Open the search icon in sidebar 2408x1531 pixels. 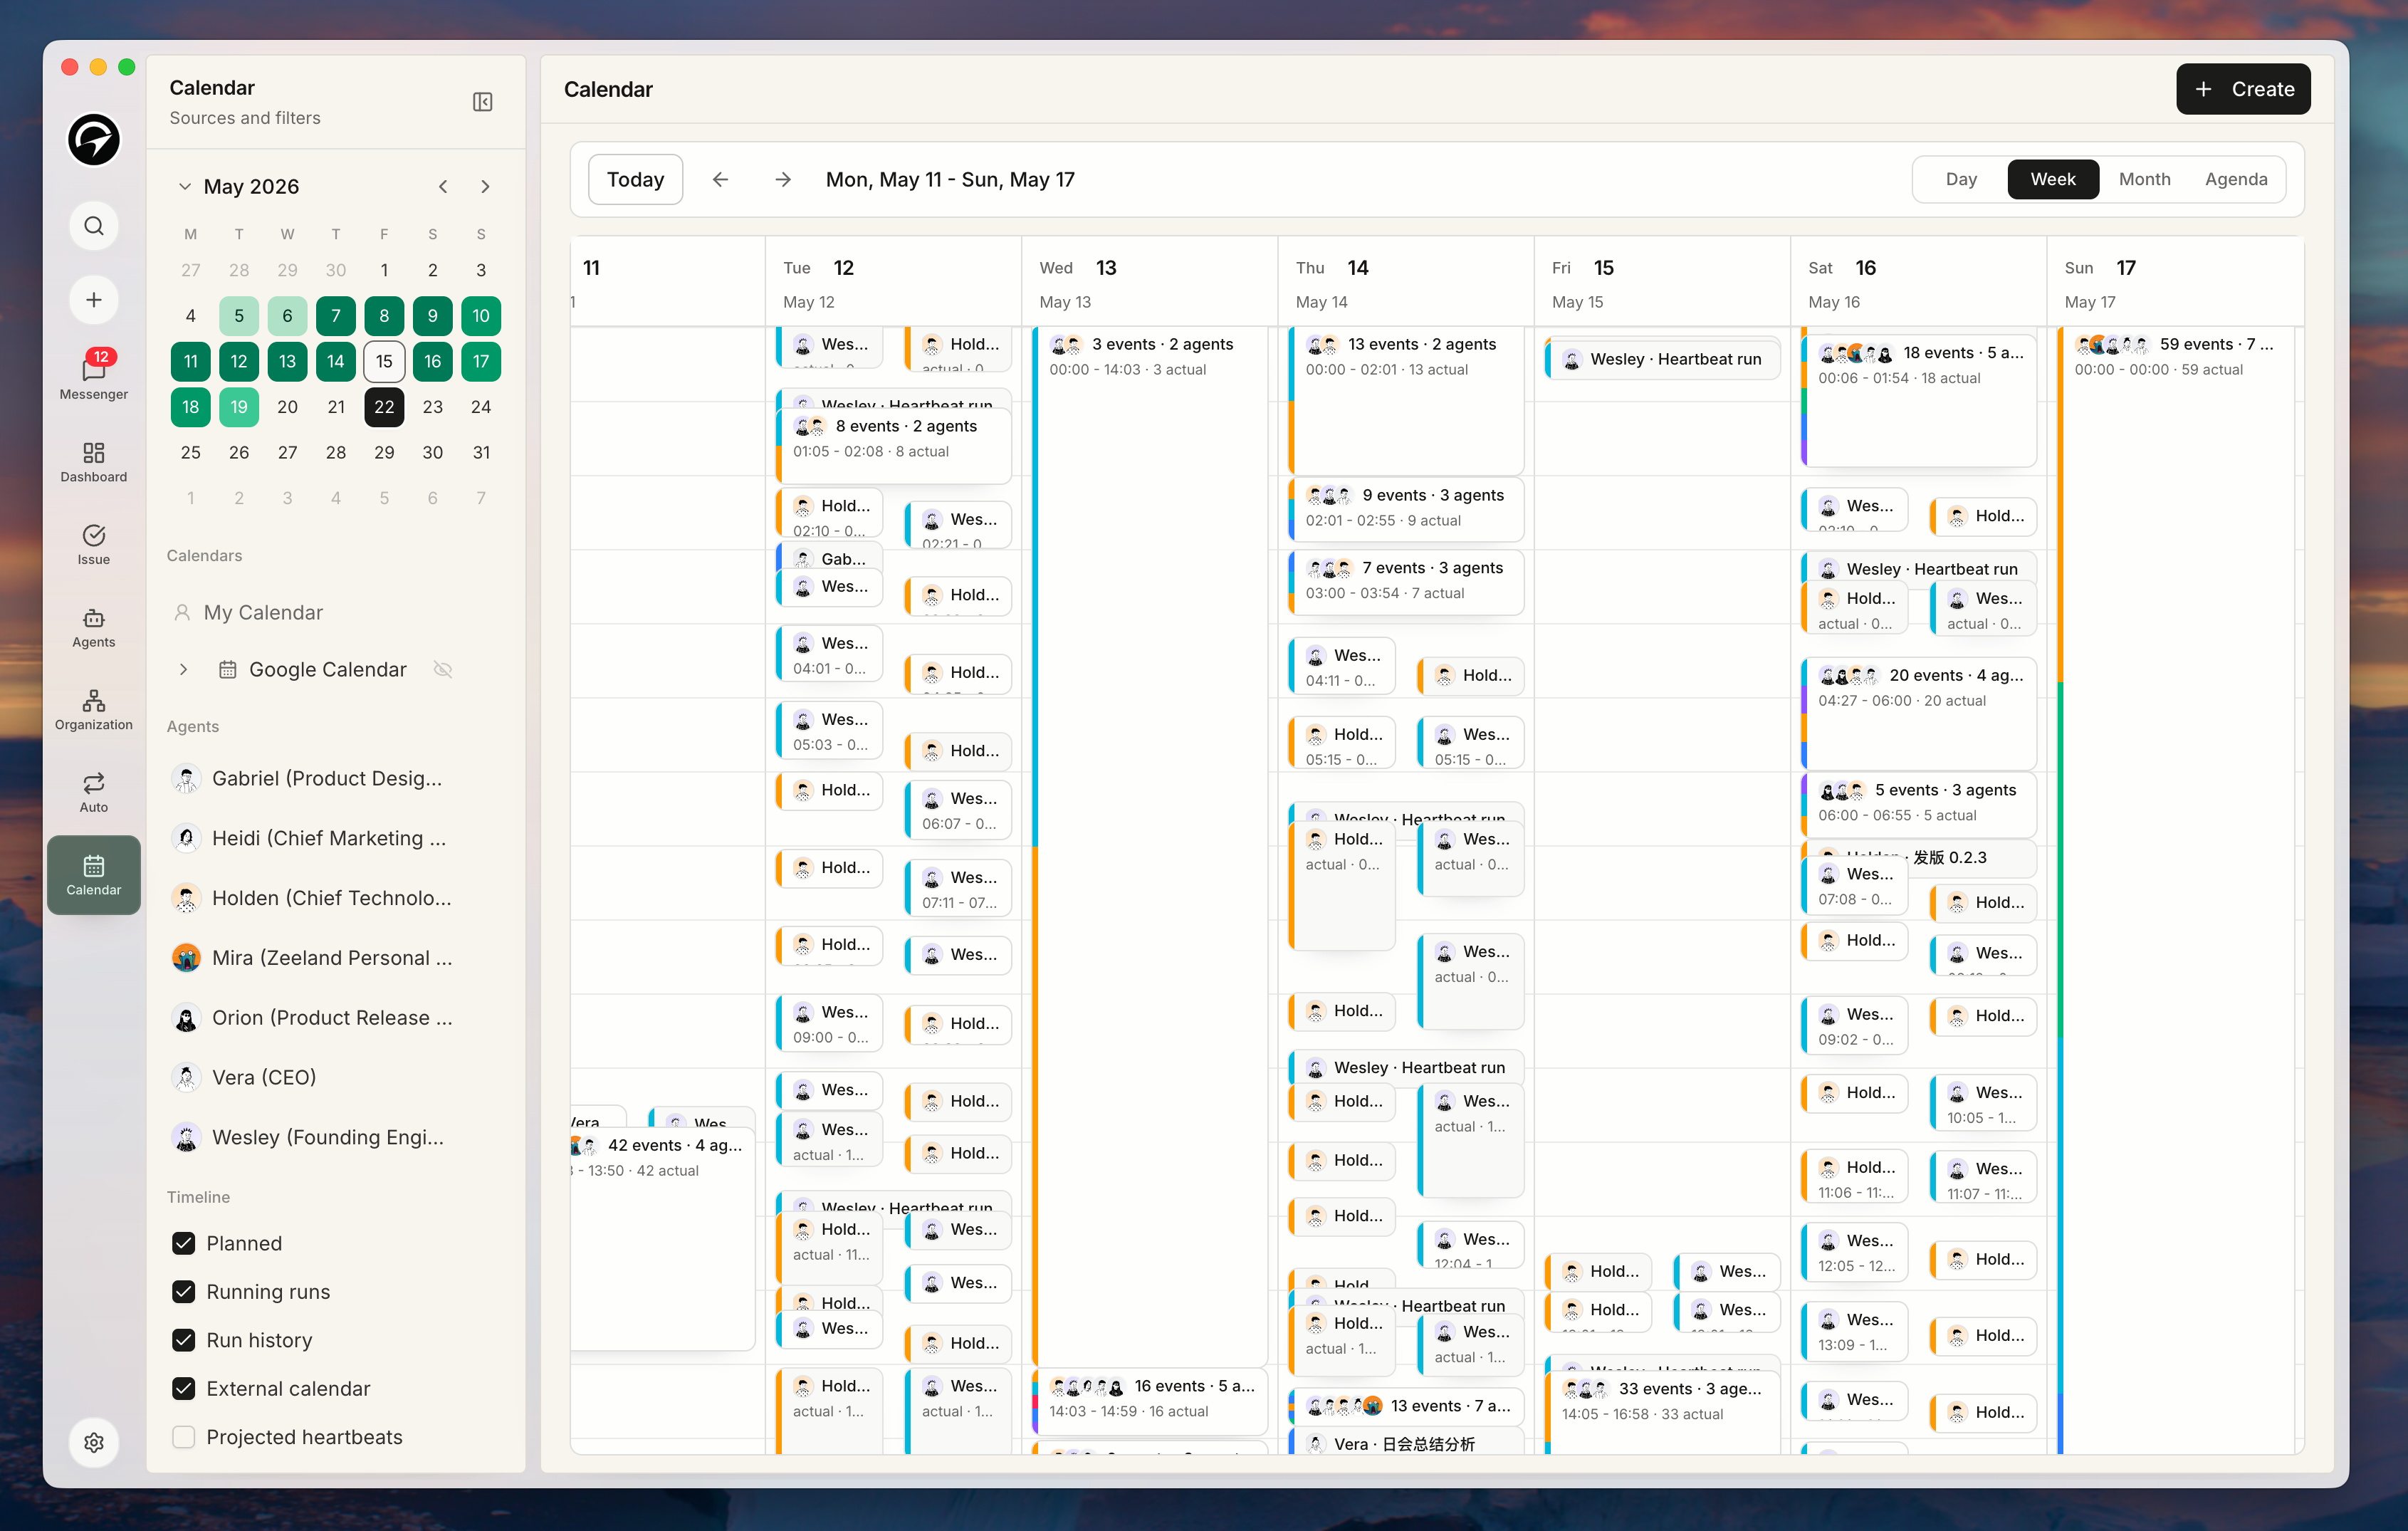tap(94, 226)
